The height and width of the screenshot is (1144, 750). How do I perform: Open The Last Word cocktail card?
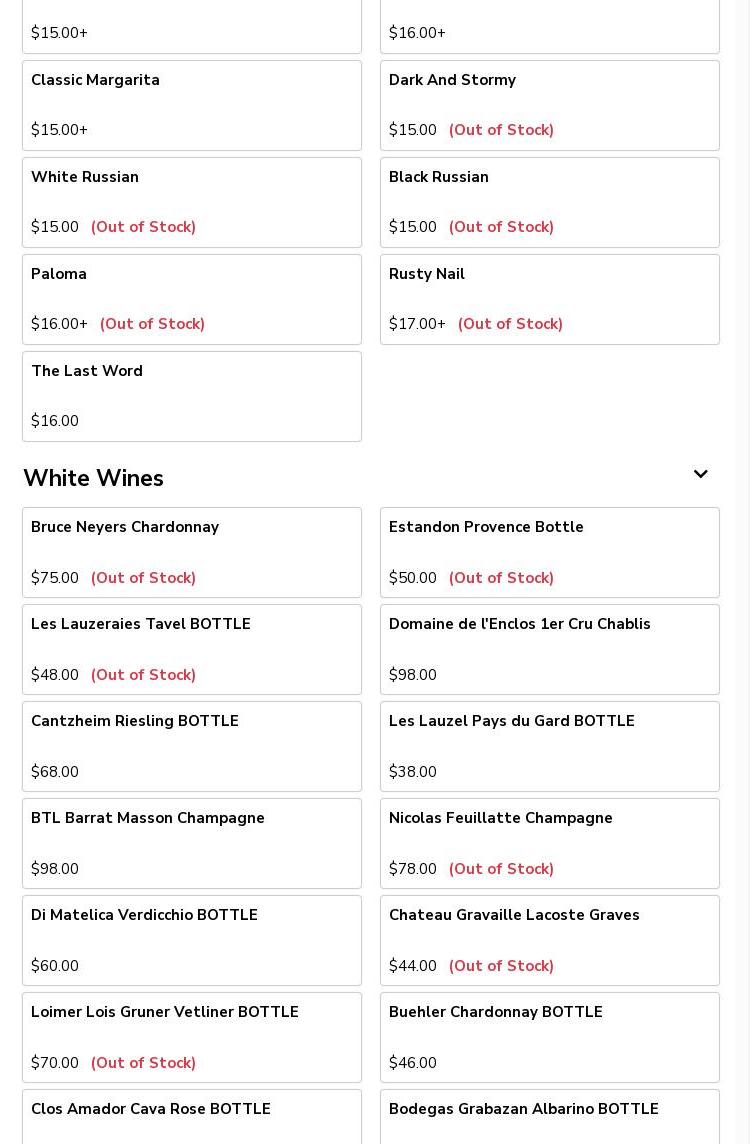point(192,396)
